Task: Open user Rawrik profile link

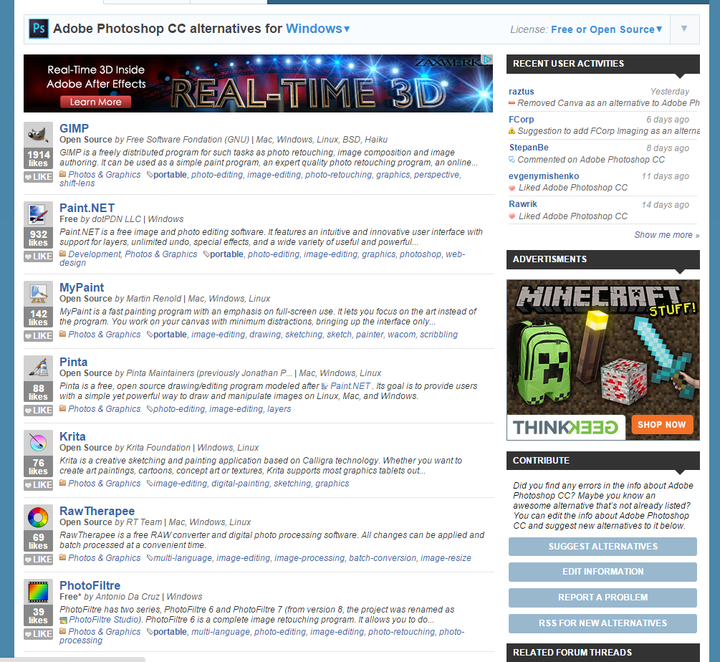Action: click(x=523, y=204)
